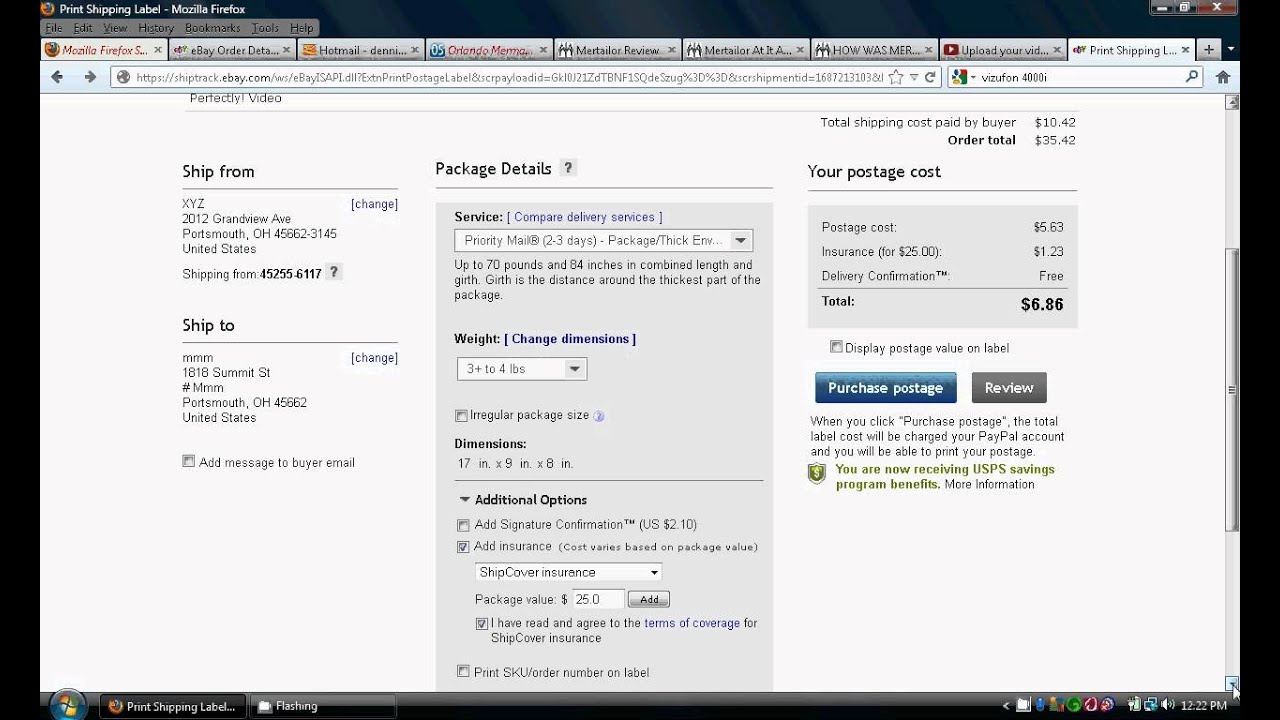Close the Upload your video tab
The width and height of the screenshot is (1280, 720).
tap(1056, 50)
